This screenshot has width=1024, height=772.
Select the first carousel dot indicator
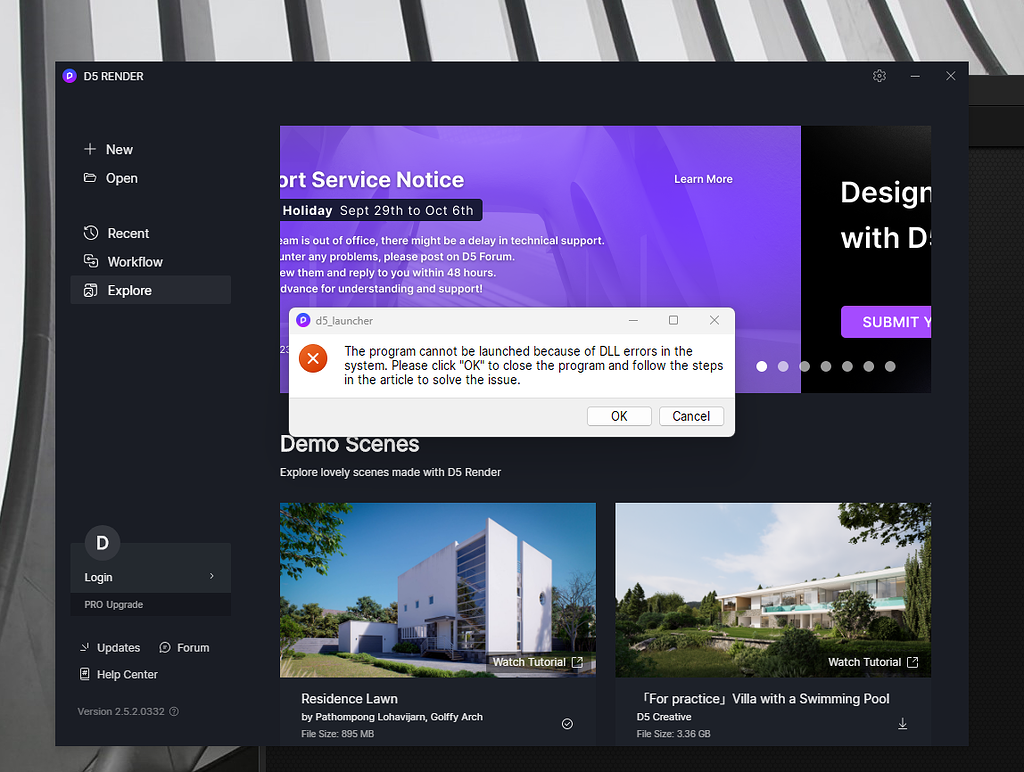(762, 367)
